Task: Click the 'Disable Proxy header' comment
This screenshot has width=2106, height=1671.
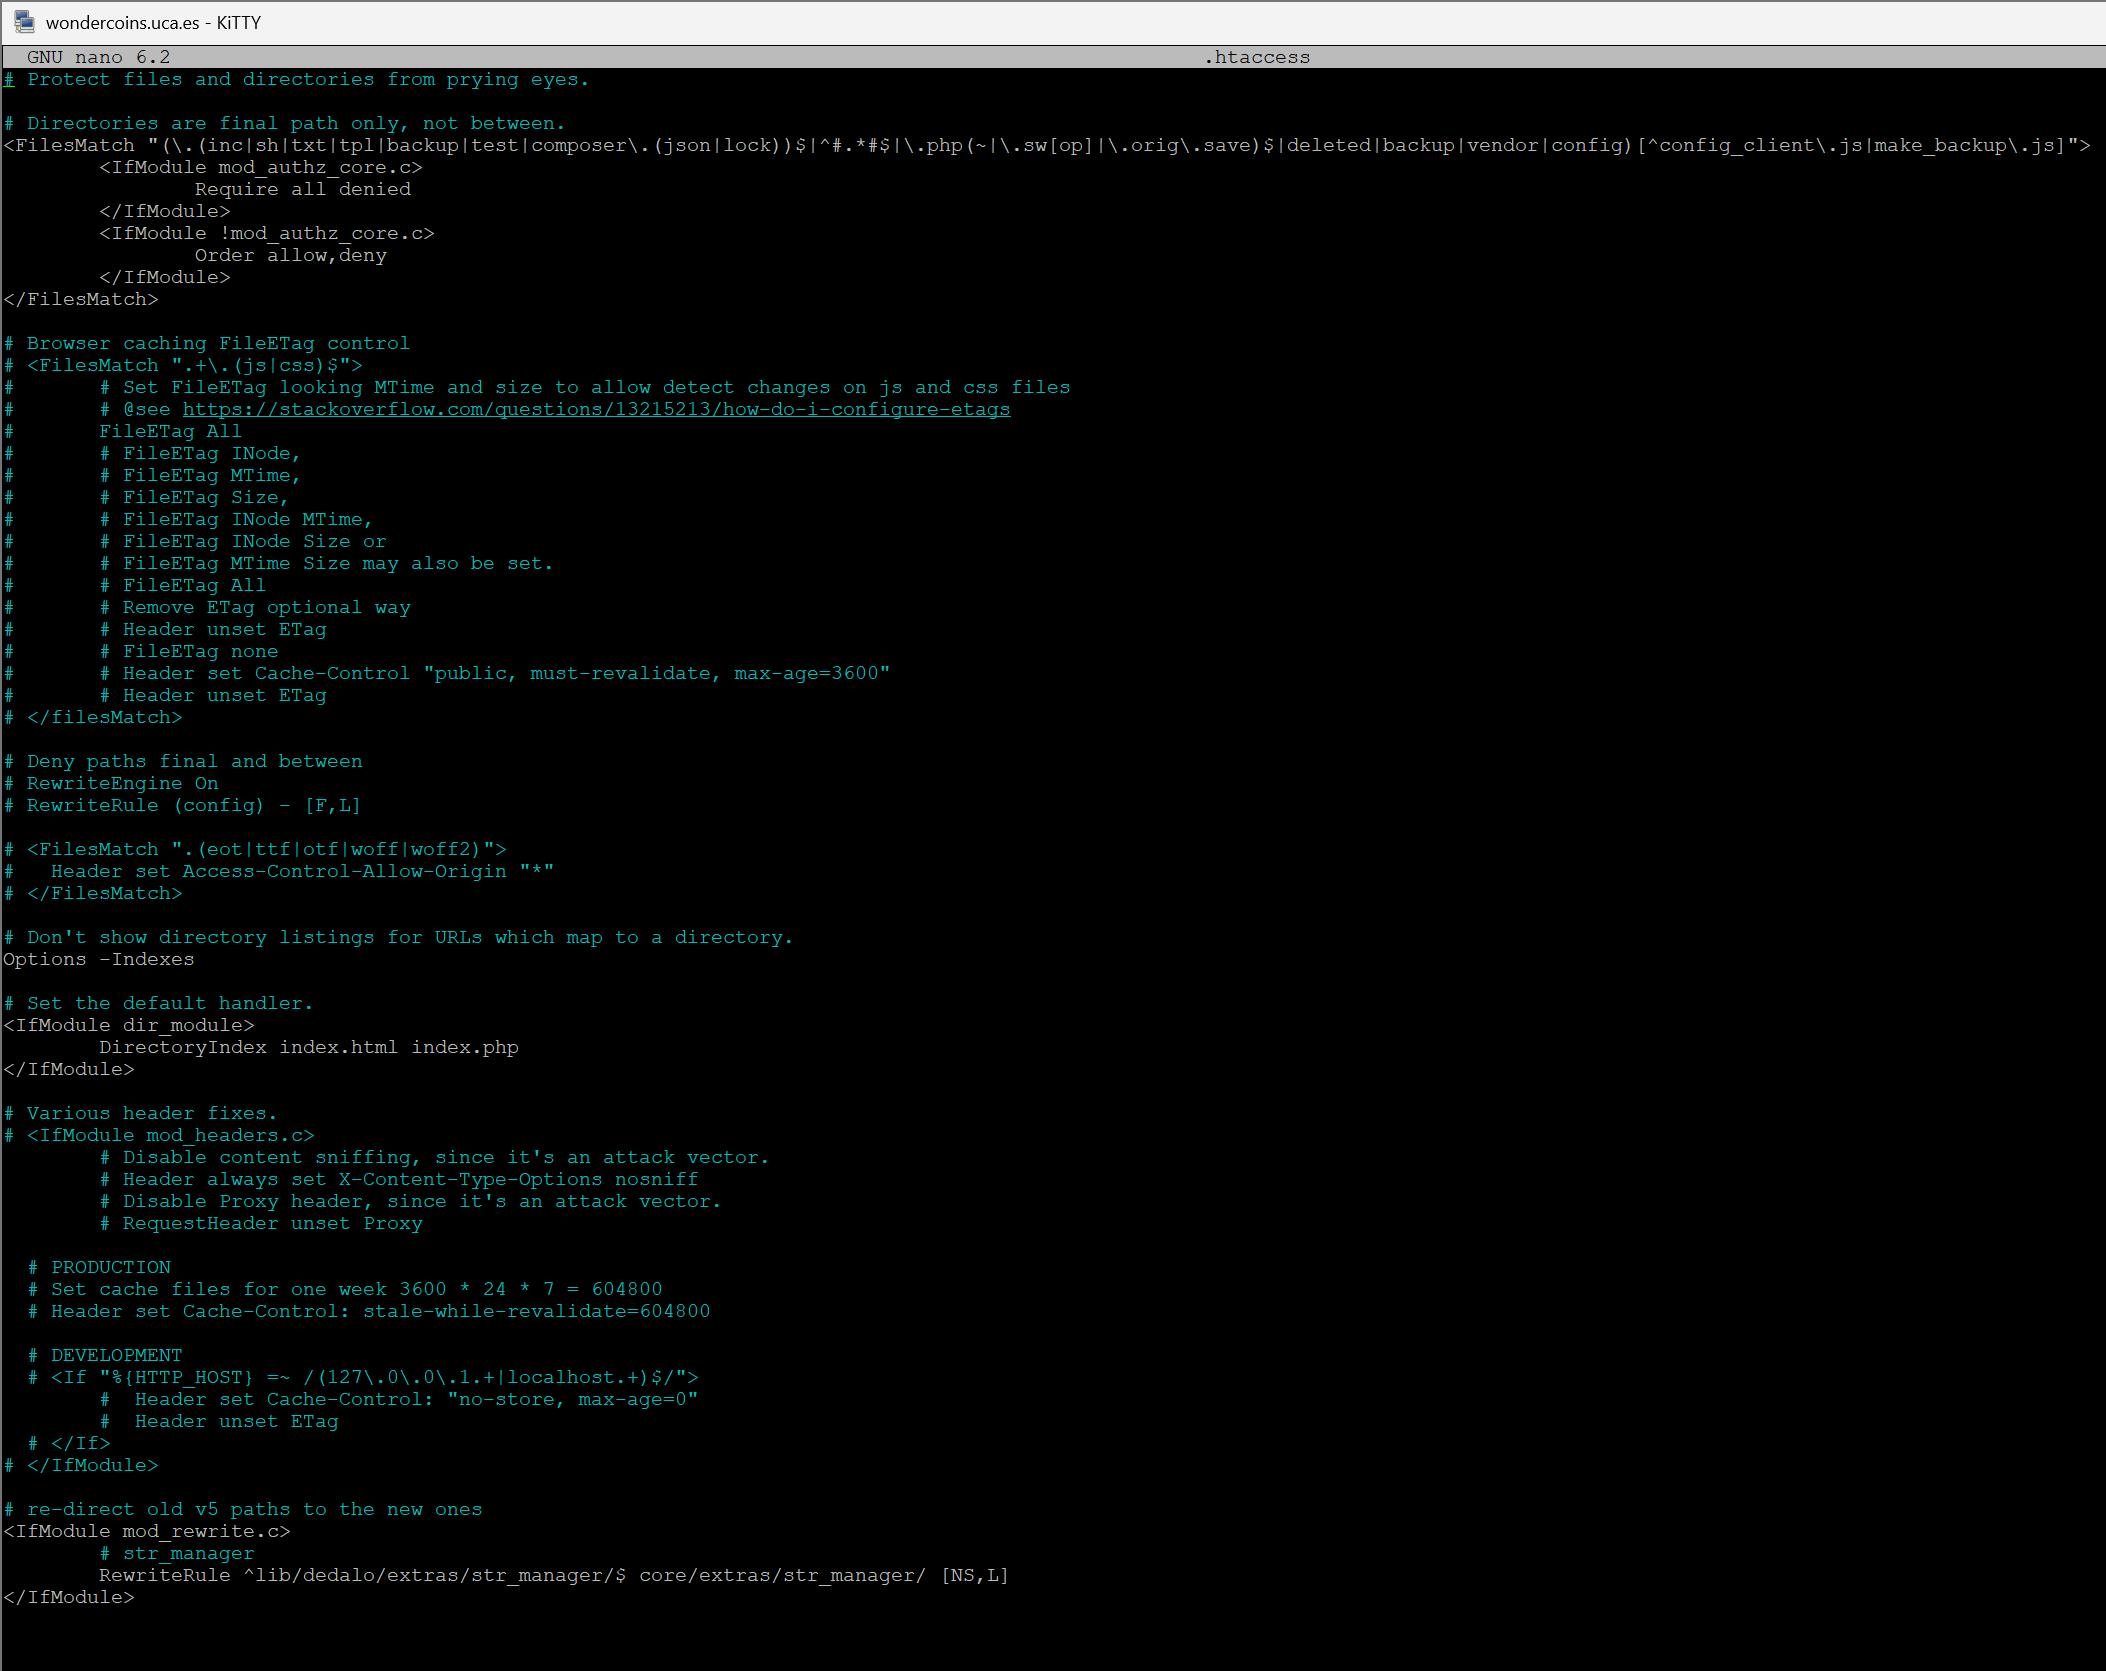Action: pos(410,1201)
